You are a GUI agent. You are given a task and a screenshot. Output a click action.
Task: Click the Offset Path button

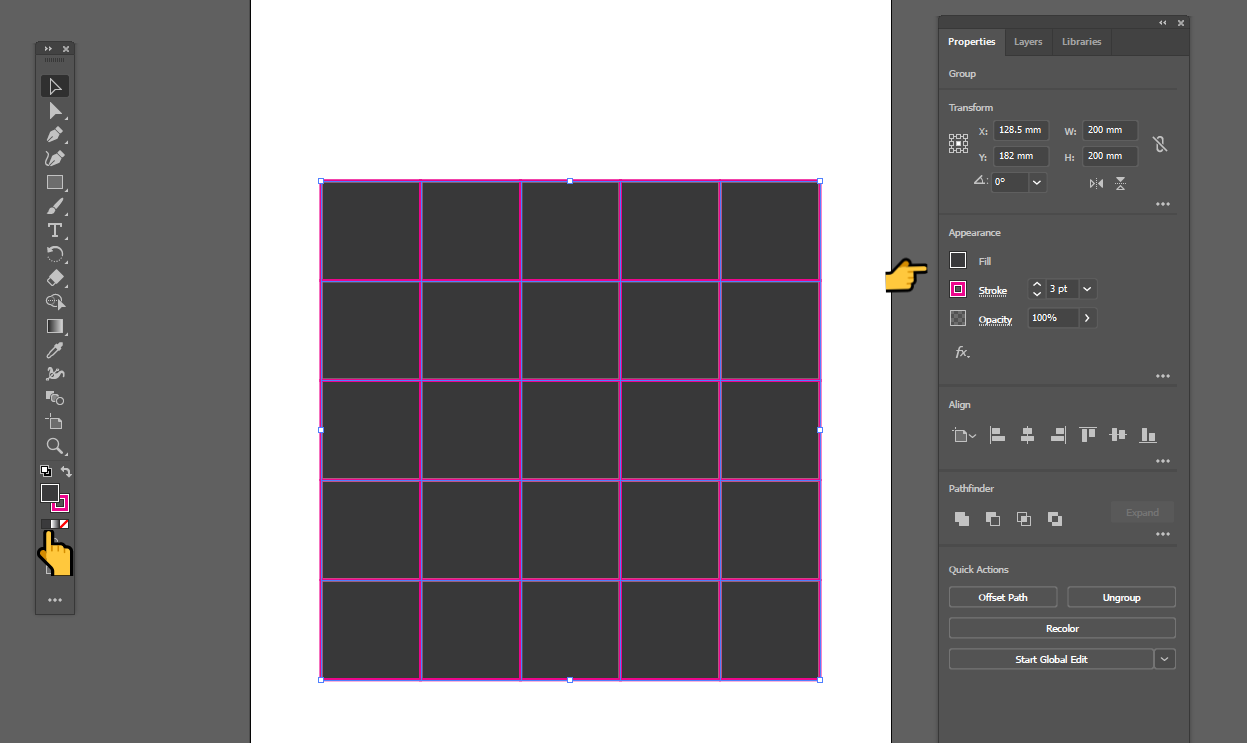pos(1003,597)
